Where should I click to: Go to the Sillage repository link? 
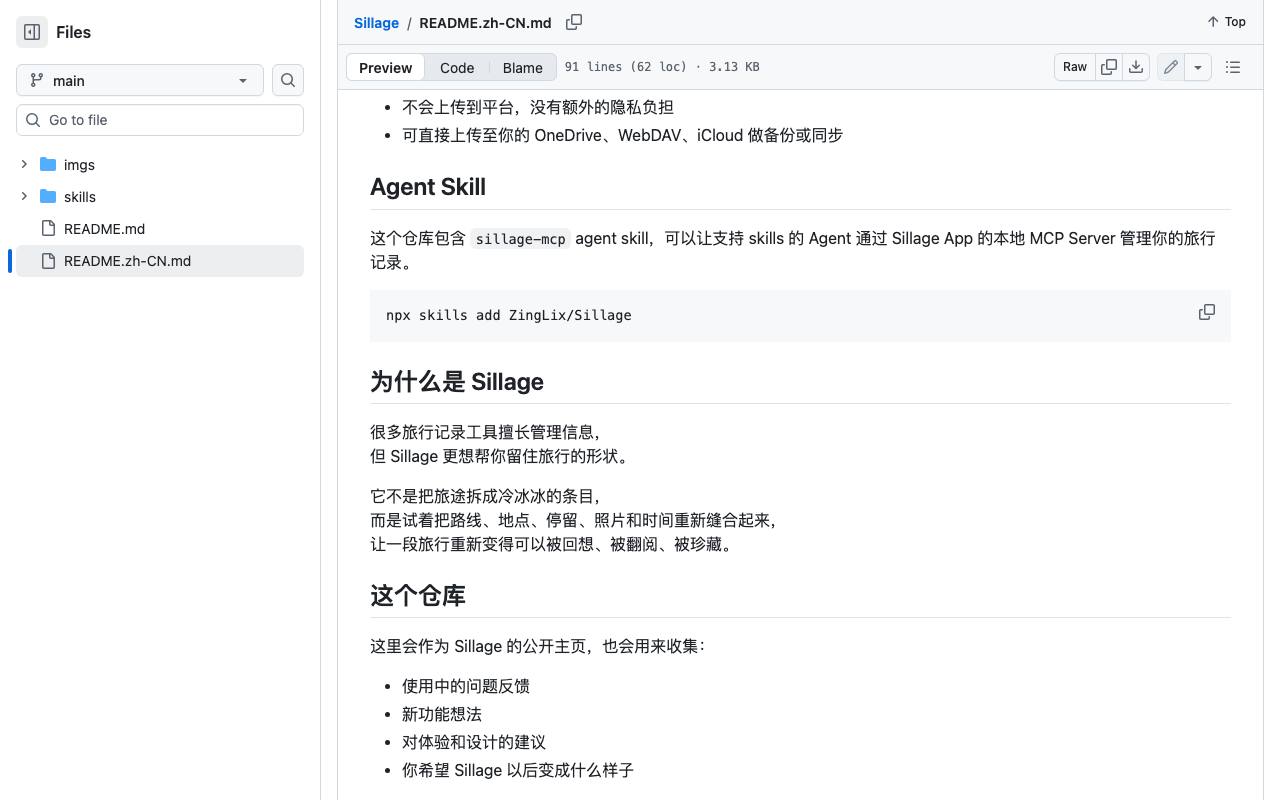click(376, 22)
